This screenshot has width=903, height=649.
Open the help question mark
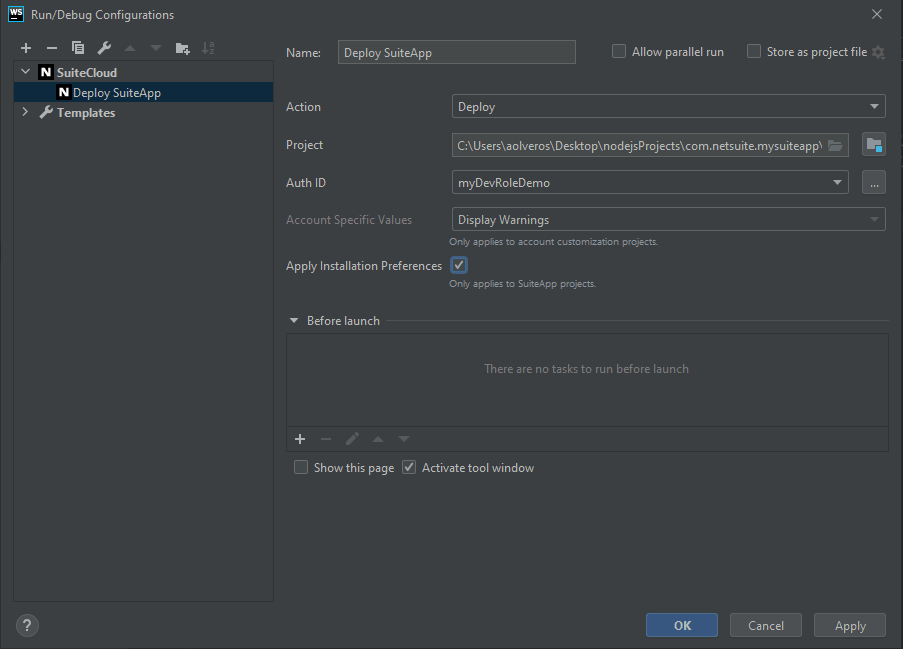click(x=27, y=625)
